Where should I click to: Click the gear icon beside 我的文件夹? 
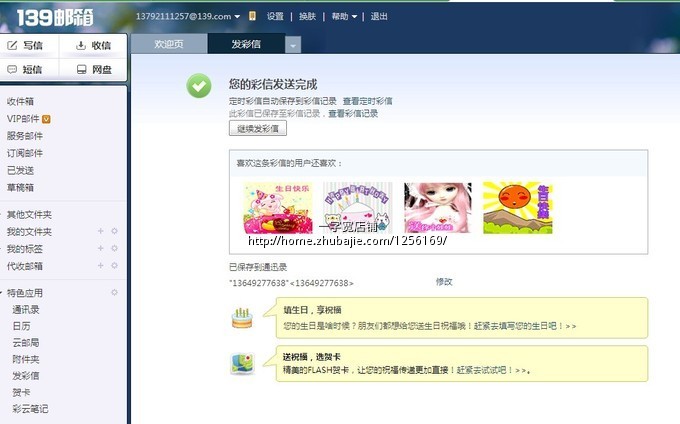pos(114,231)
